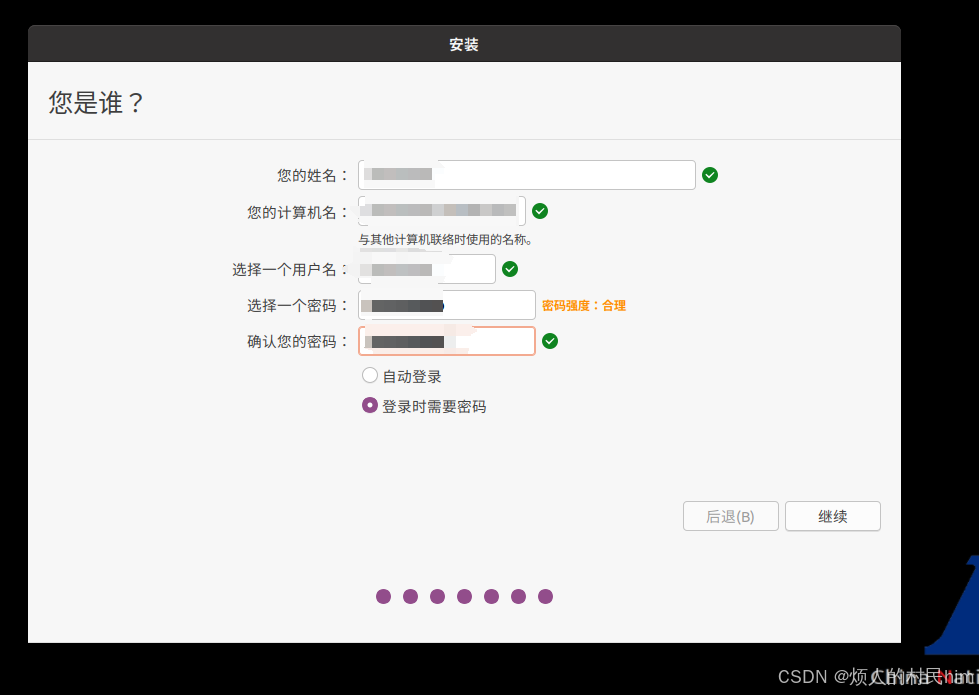Click the 您是谁？ page heading
Screen dimensions: 979x695
pyautogui.click(x=97, y=102)
